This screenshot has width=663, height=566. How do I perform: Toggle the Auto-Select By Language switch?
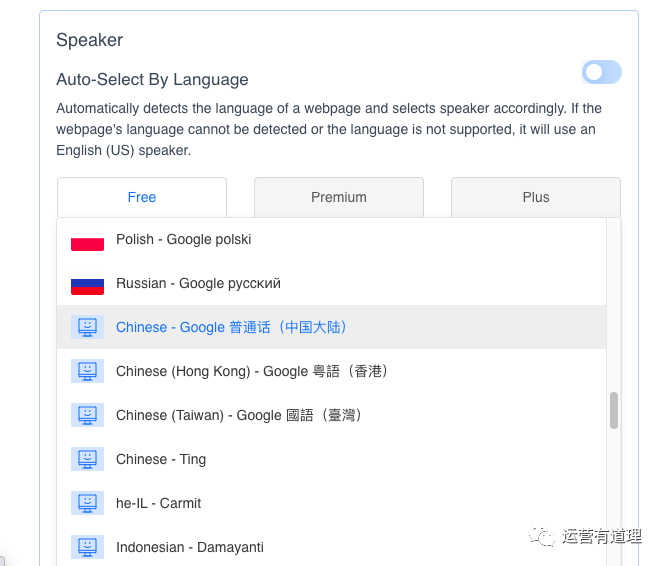point(602,72)
